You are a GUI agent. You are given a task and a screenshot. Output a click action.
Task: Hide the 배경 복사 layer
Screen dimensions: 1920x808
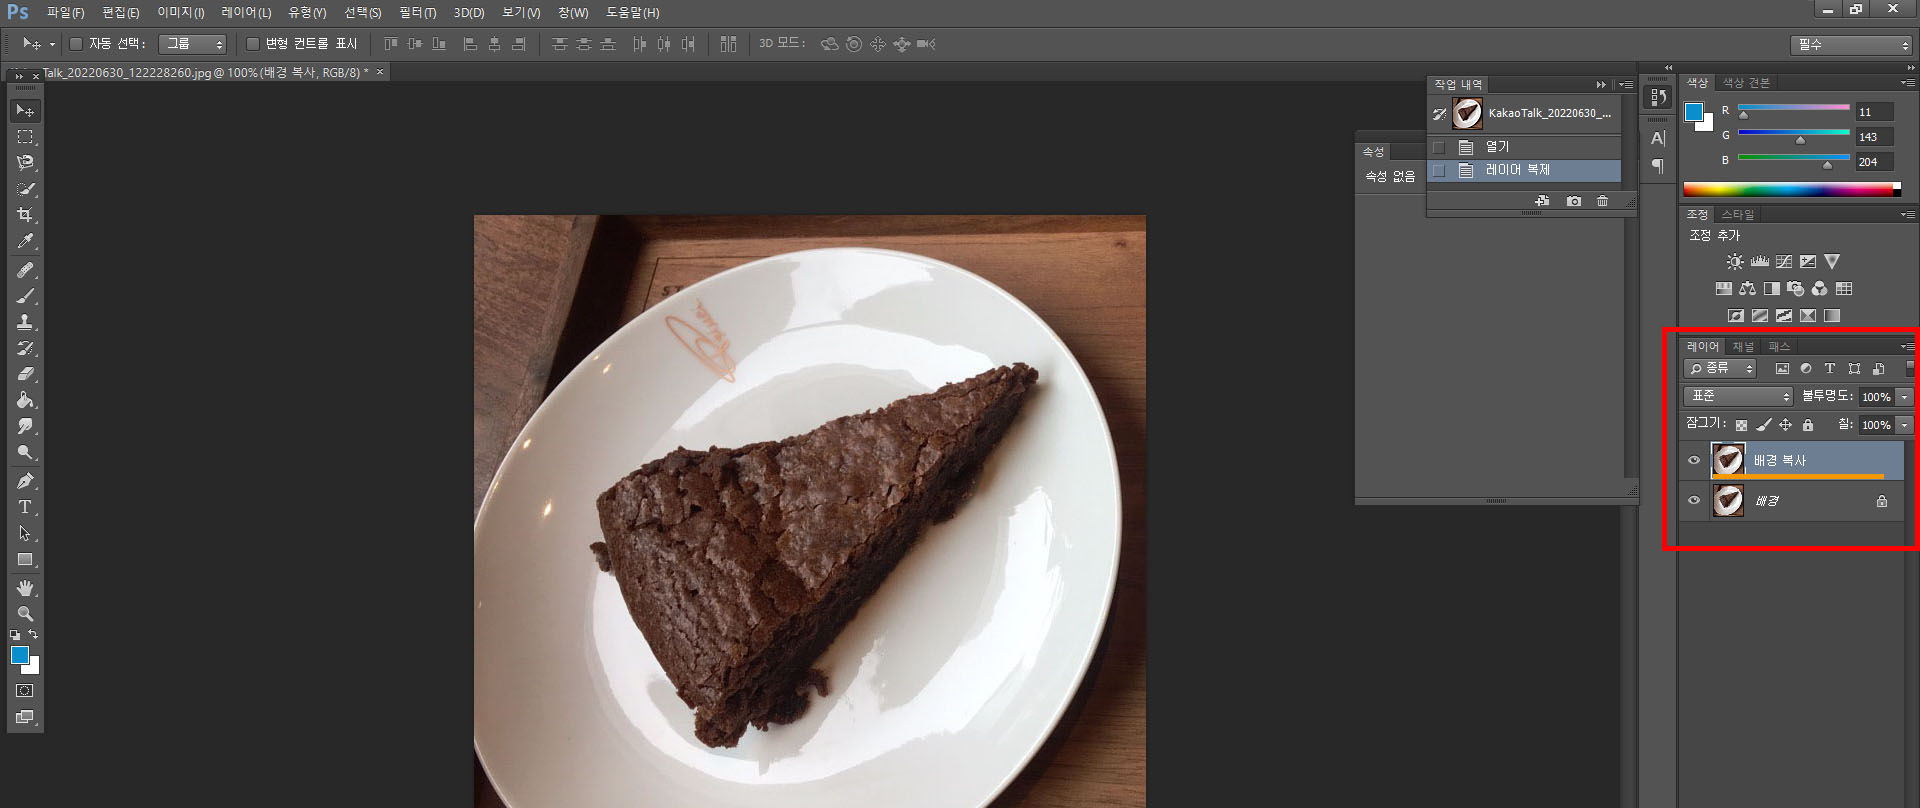coord(1694,461)
